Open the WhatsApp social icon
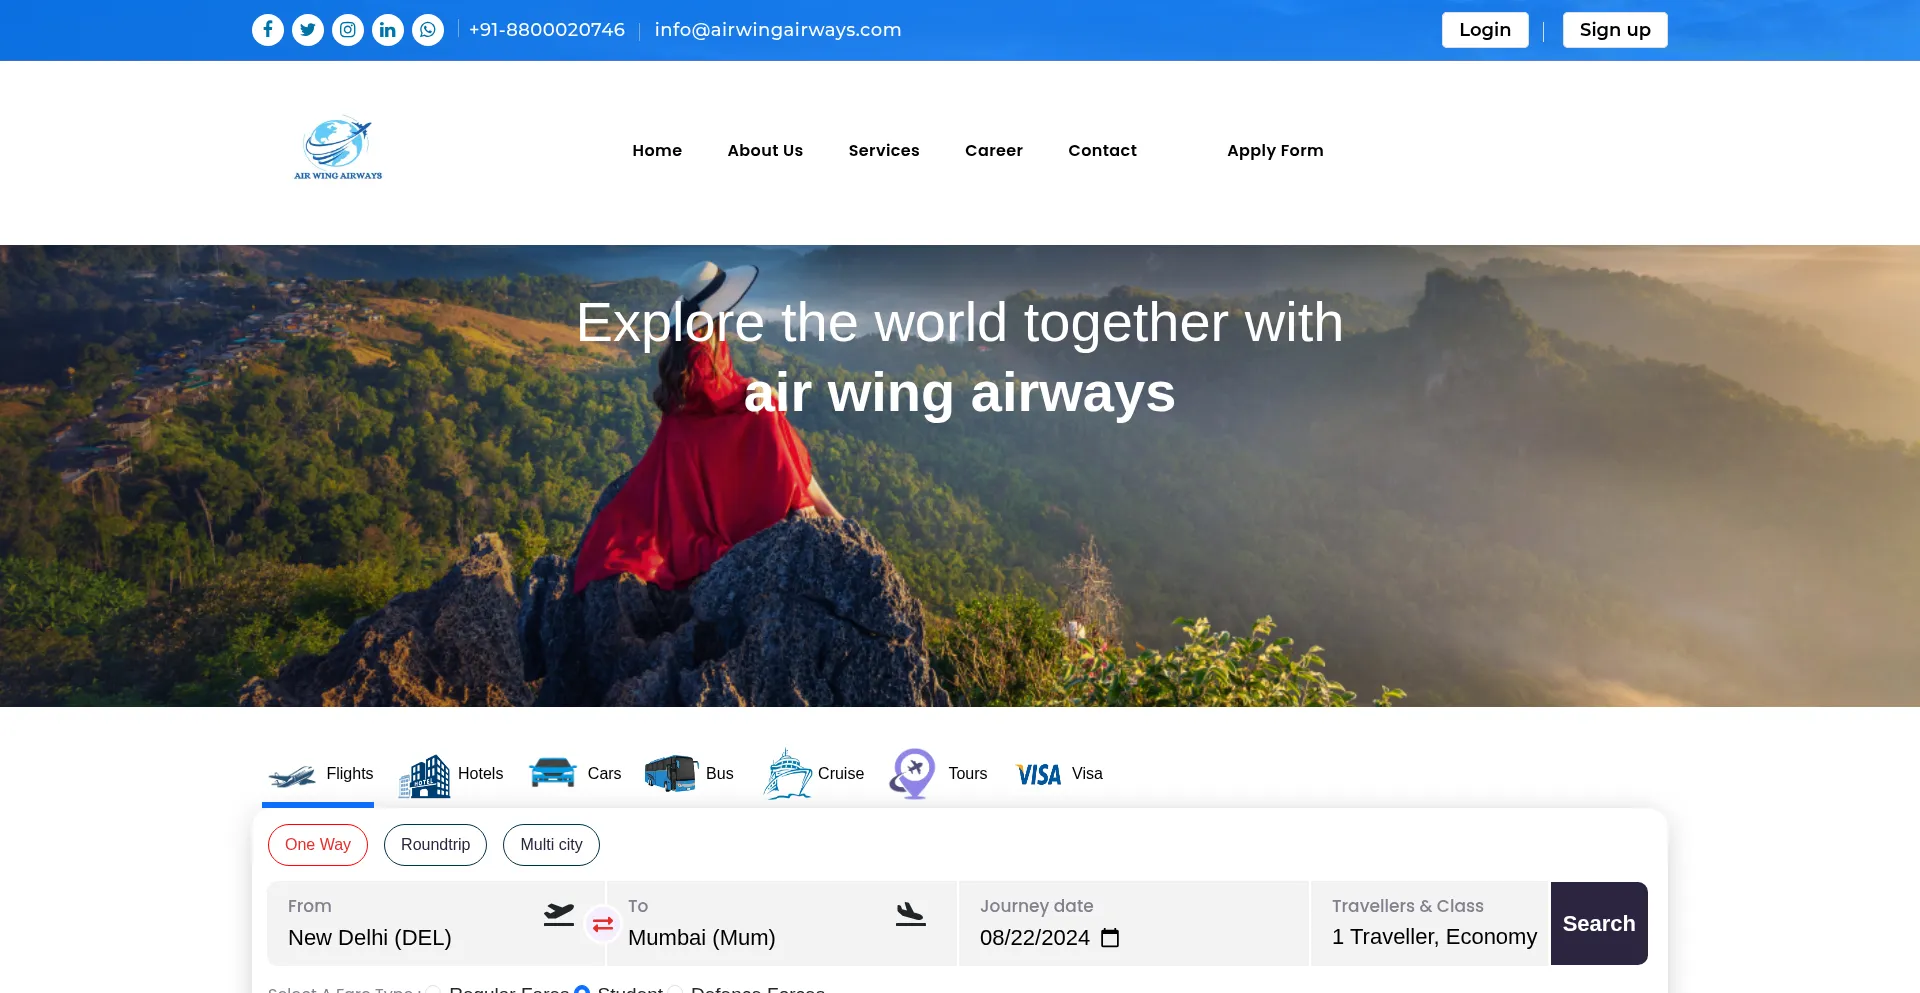Viewport: 1920px width, 993px height. (428, 30)
